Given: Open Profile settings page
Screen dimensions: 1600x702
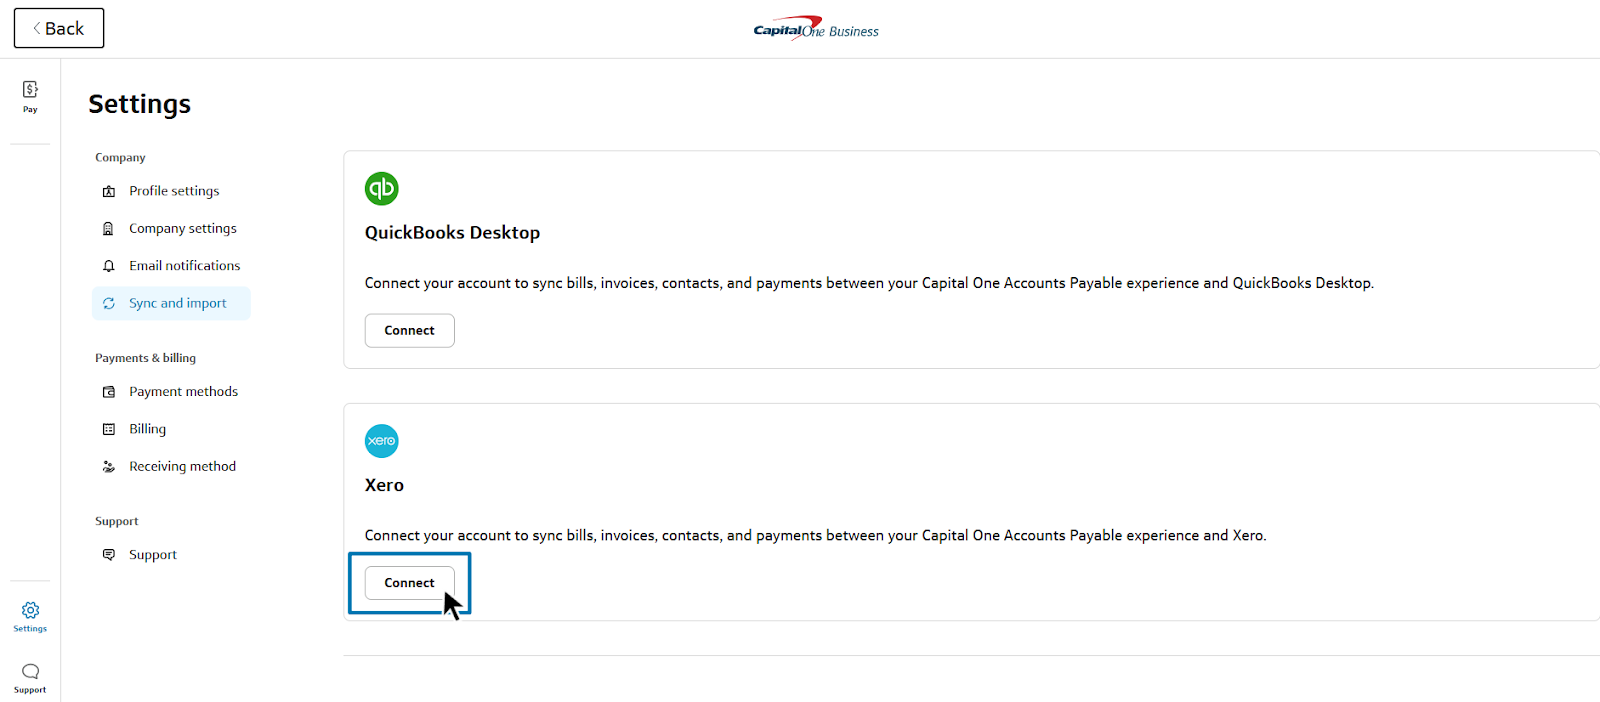Looking at the screenshot, I should (x=173, y=191).
